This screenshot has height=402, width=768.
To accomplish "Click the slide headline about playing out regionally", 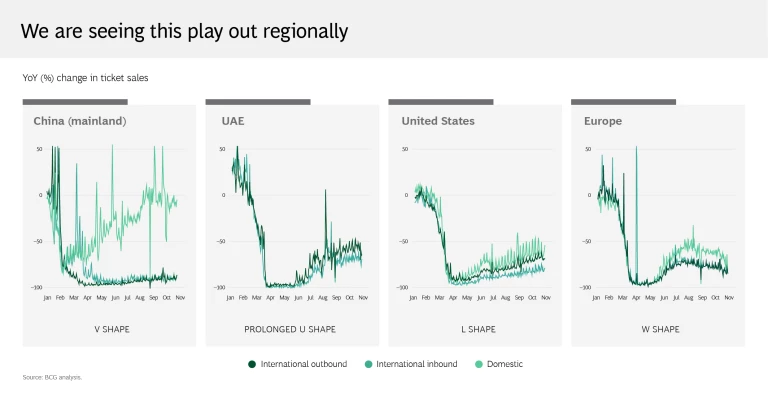I will coord(185,31).
